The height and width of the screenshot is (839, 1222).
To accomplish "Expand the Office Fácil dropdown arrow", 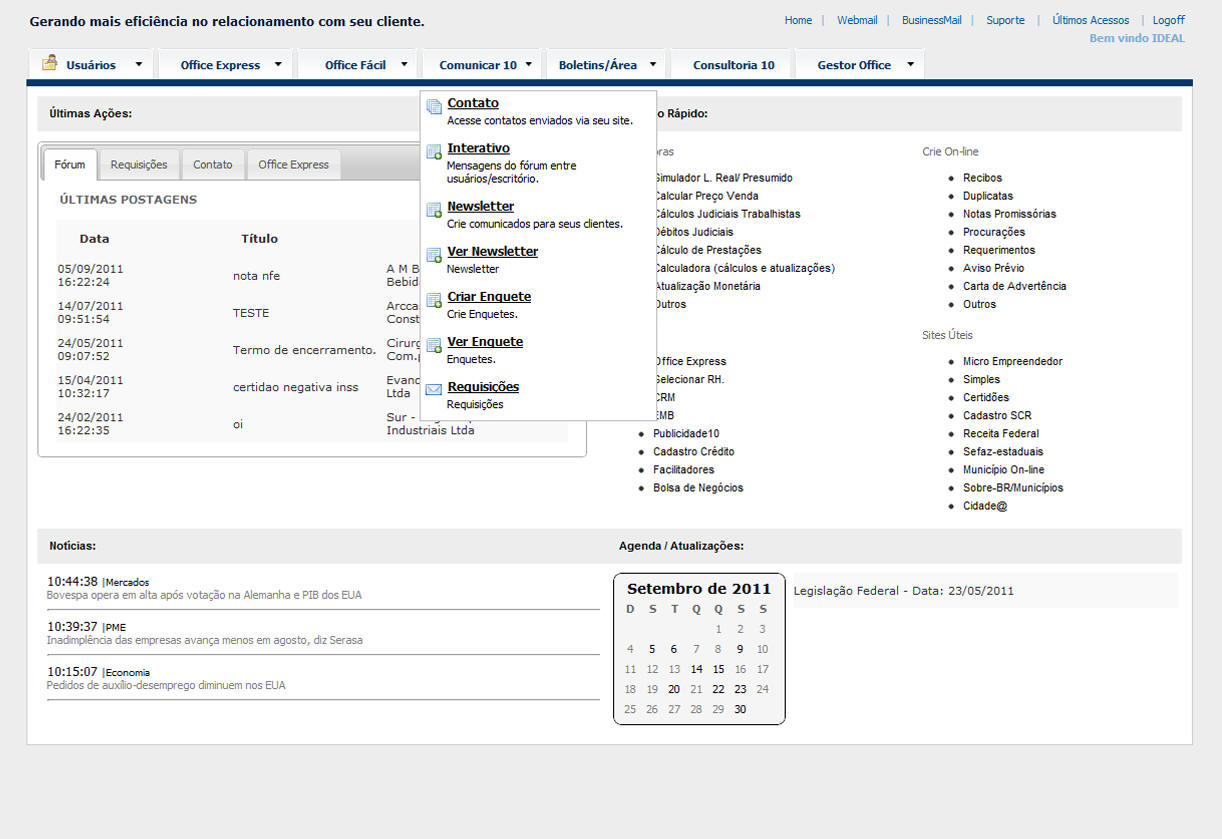I will 404,65.
